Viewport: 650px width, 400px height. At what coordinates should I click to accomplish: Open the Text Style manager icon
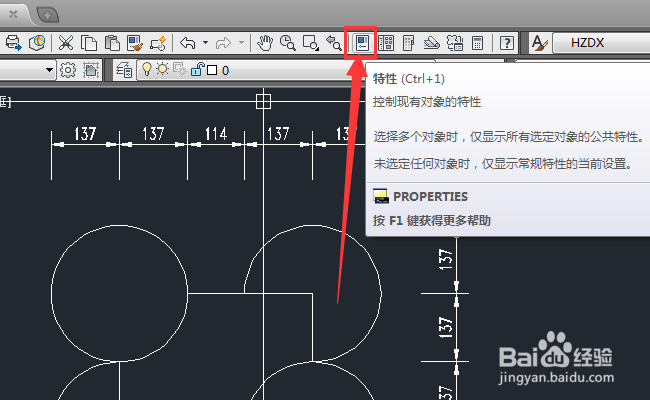click(x=540, y=43)
